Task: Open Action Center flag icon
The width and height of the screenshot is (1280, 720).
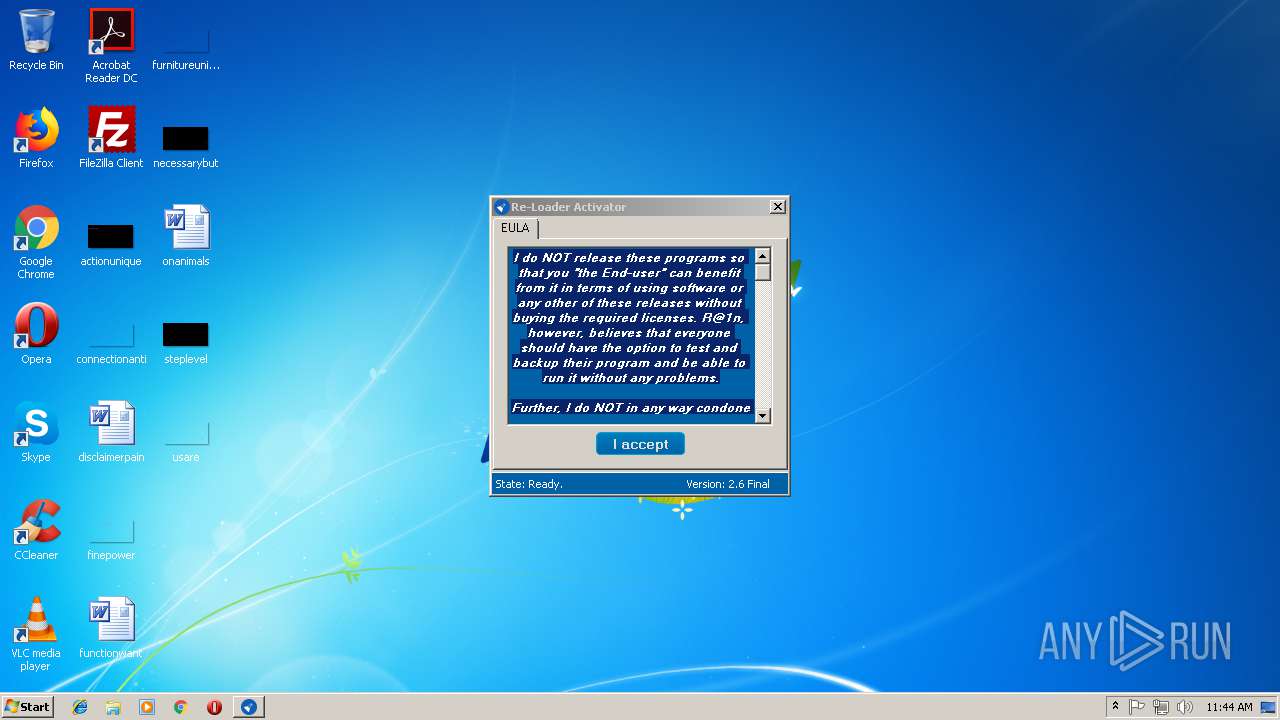Action: 1137,707
